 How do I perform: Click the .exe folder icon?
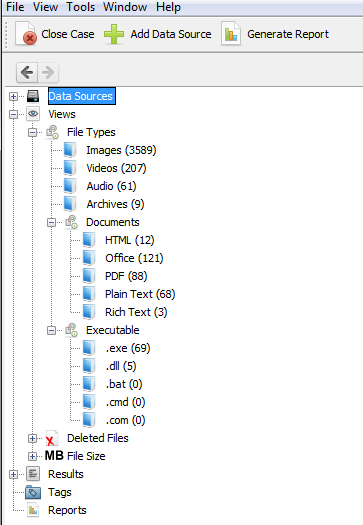pyautogui.click(x=89, y=348)
